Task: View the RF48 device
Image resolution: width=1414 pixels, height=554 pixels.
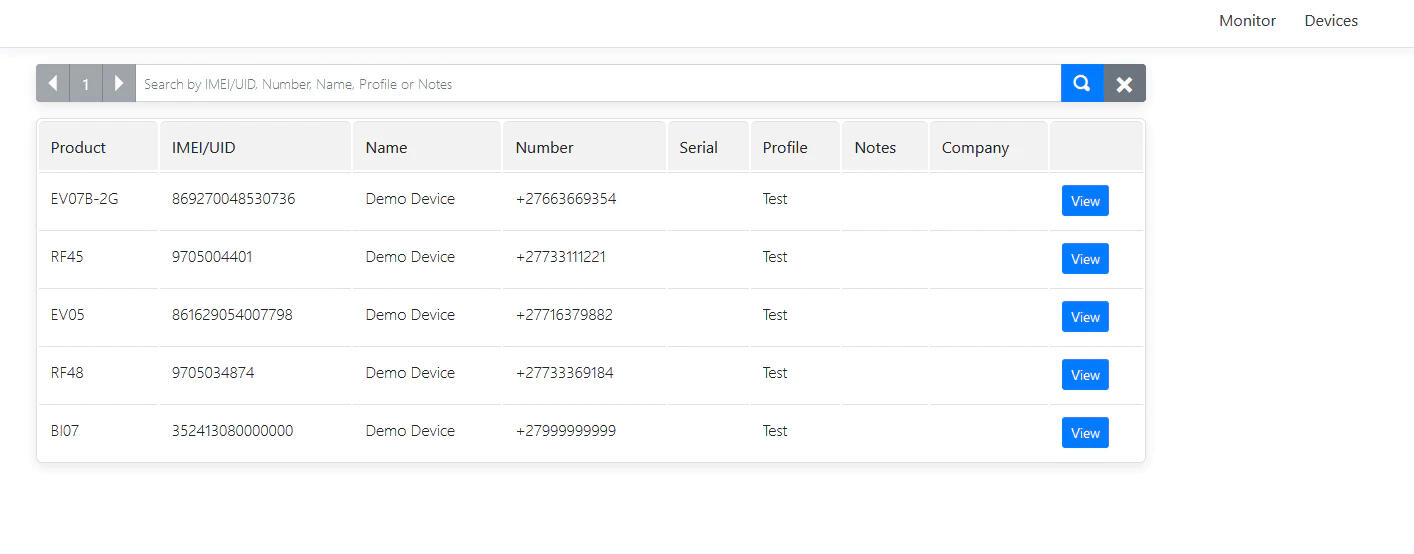Action: pos(1085,375)
